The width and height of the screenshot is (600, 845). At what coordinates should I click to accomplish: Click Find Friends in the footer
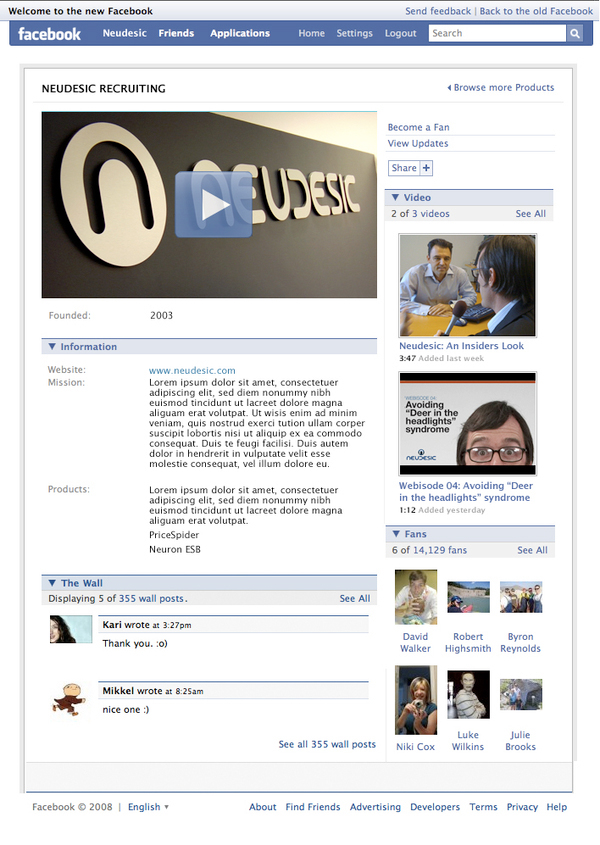[x=313, y=807]
